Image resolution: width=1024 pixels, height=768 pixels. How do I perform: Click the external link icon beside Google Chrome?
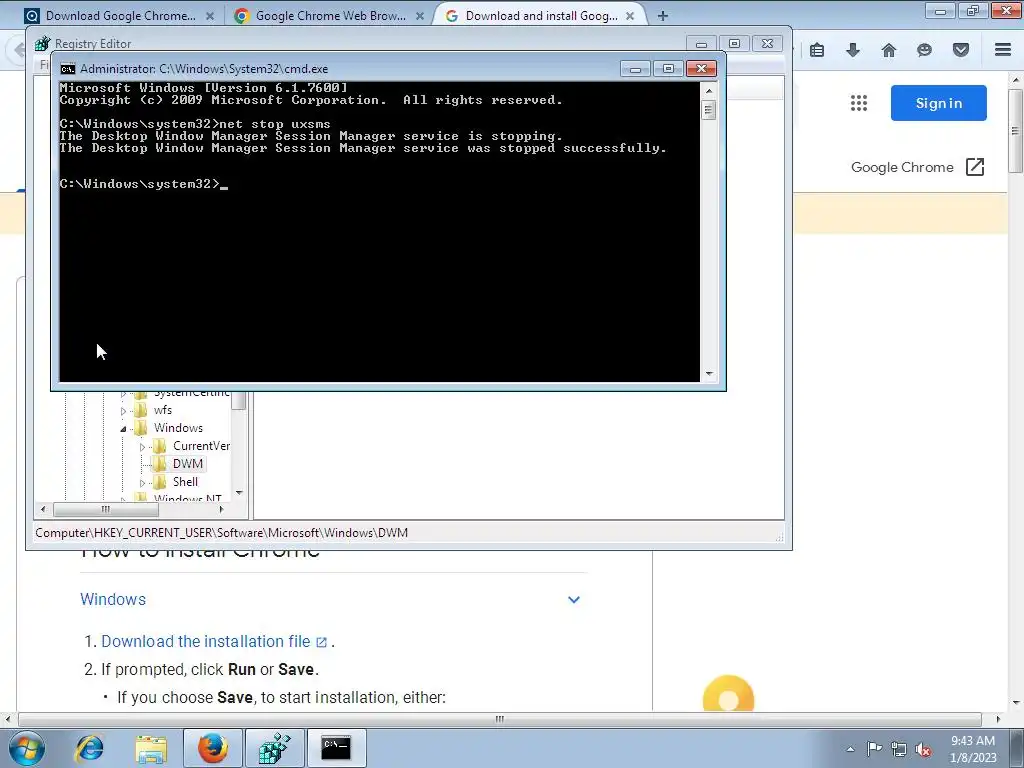[974, 167]
